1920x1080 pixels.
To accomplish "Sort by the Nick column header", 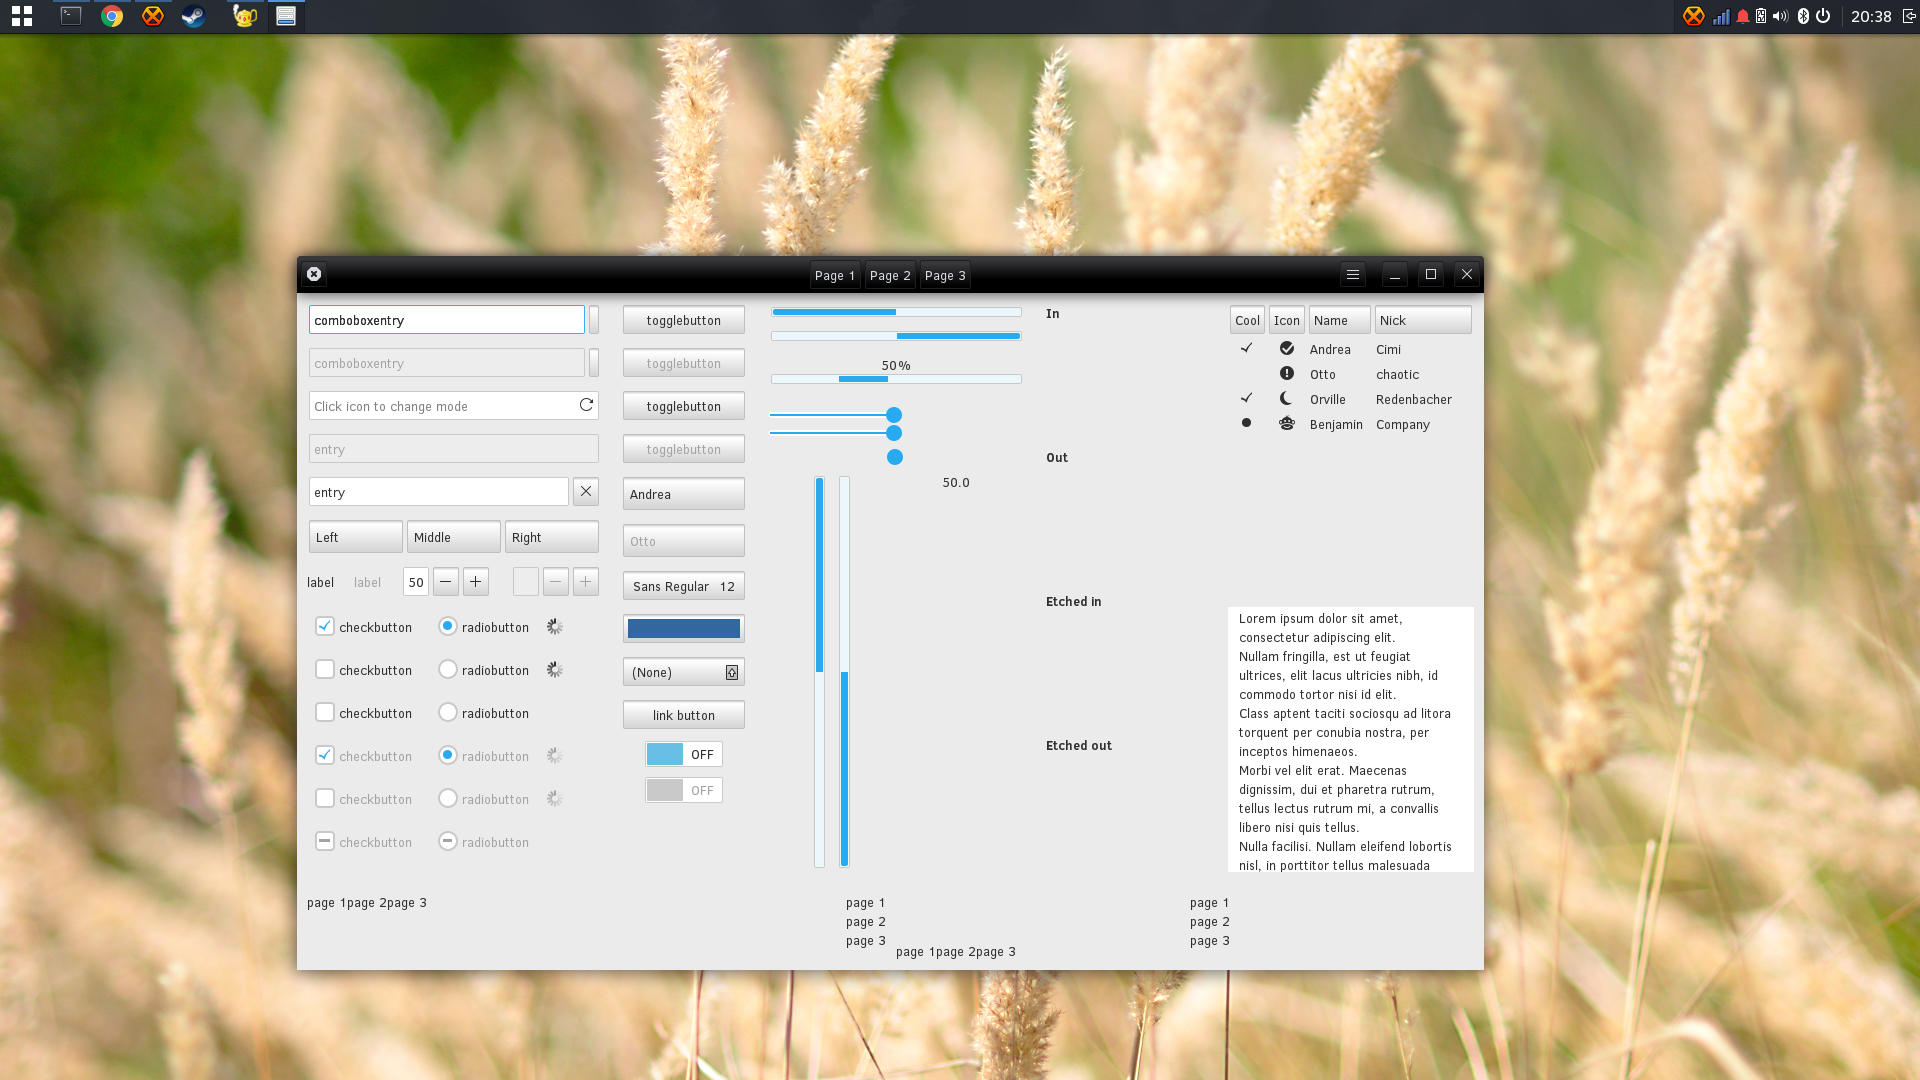I will pos(1423,320).
